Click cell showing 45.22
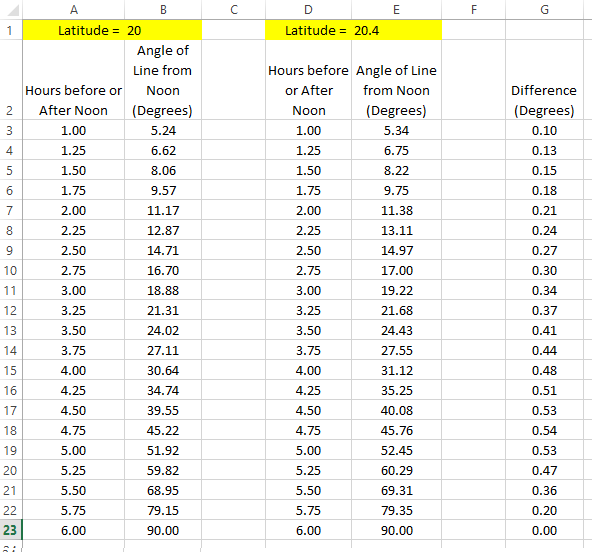 [x=163, y=430]
